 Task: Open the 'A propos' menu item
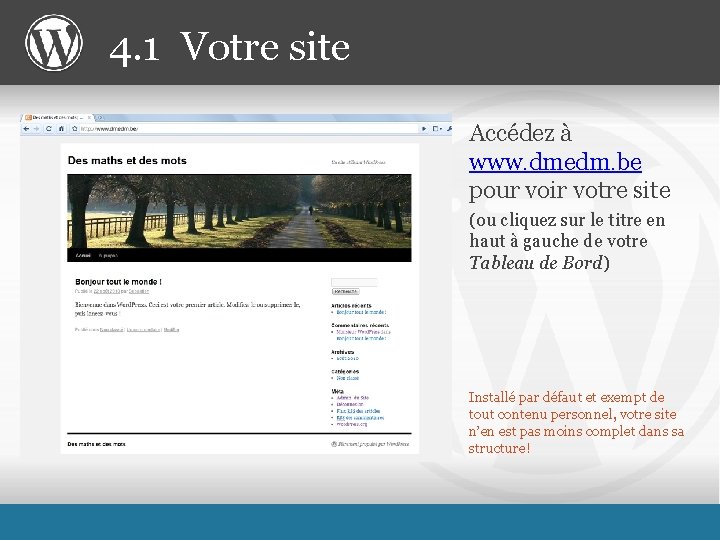108,255
